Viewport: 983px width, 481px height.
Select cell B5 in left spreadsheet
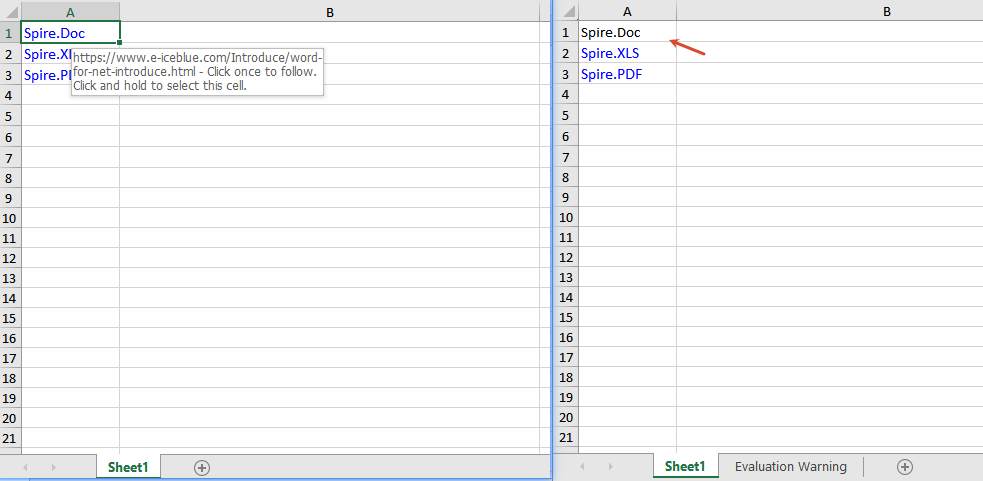330,116
